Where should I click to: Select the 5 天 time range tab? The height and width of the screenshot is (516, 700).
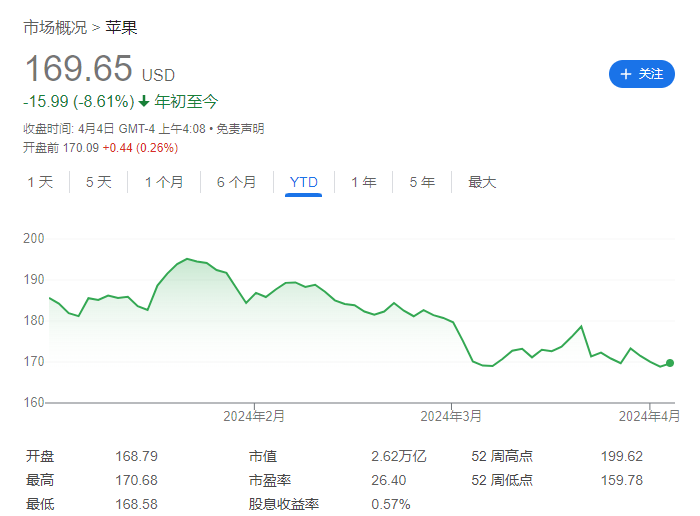tap(98, 182)
